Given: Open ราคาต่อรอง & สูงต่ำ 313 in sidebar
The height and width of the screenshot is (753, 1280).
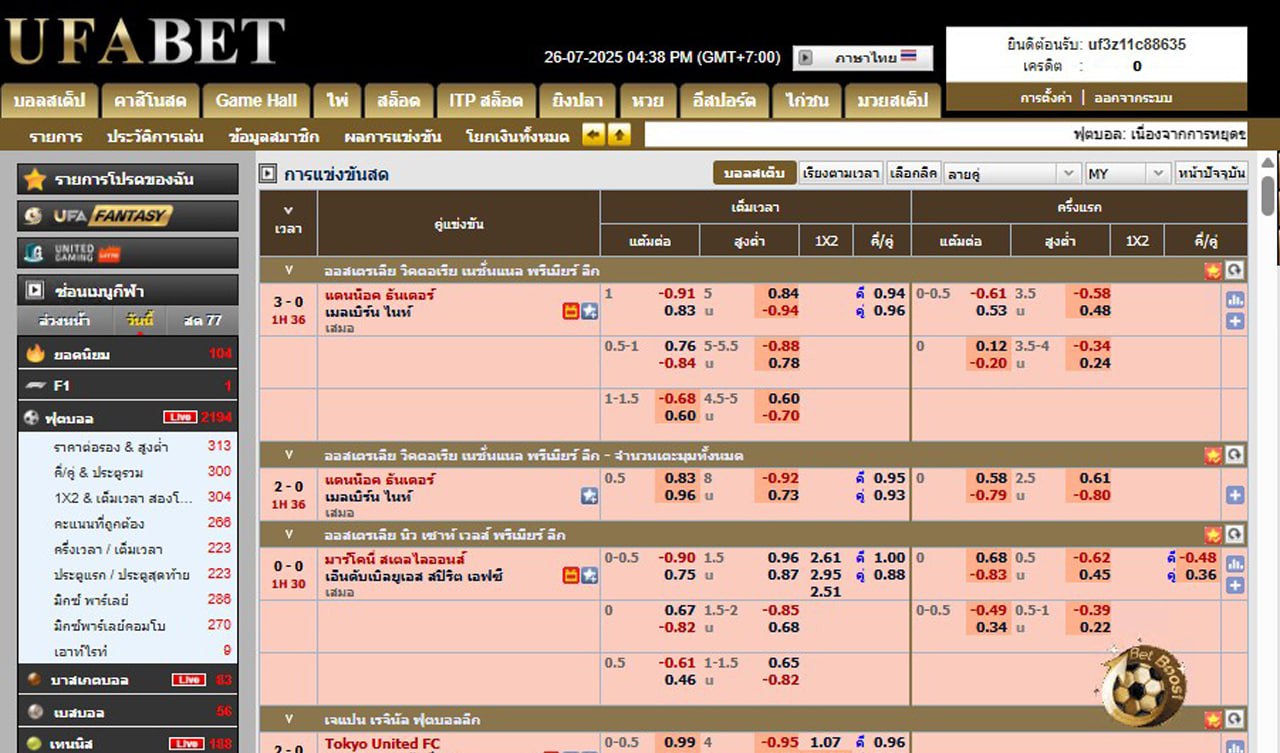Looking at the screenshot, I should [128, 446].
